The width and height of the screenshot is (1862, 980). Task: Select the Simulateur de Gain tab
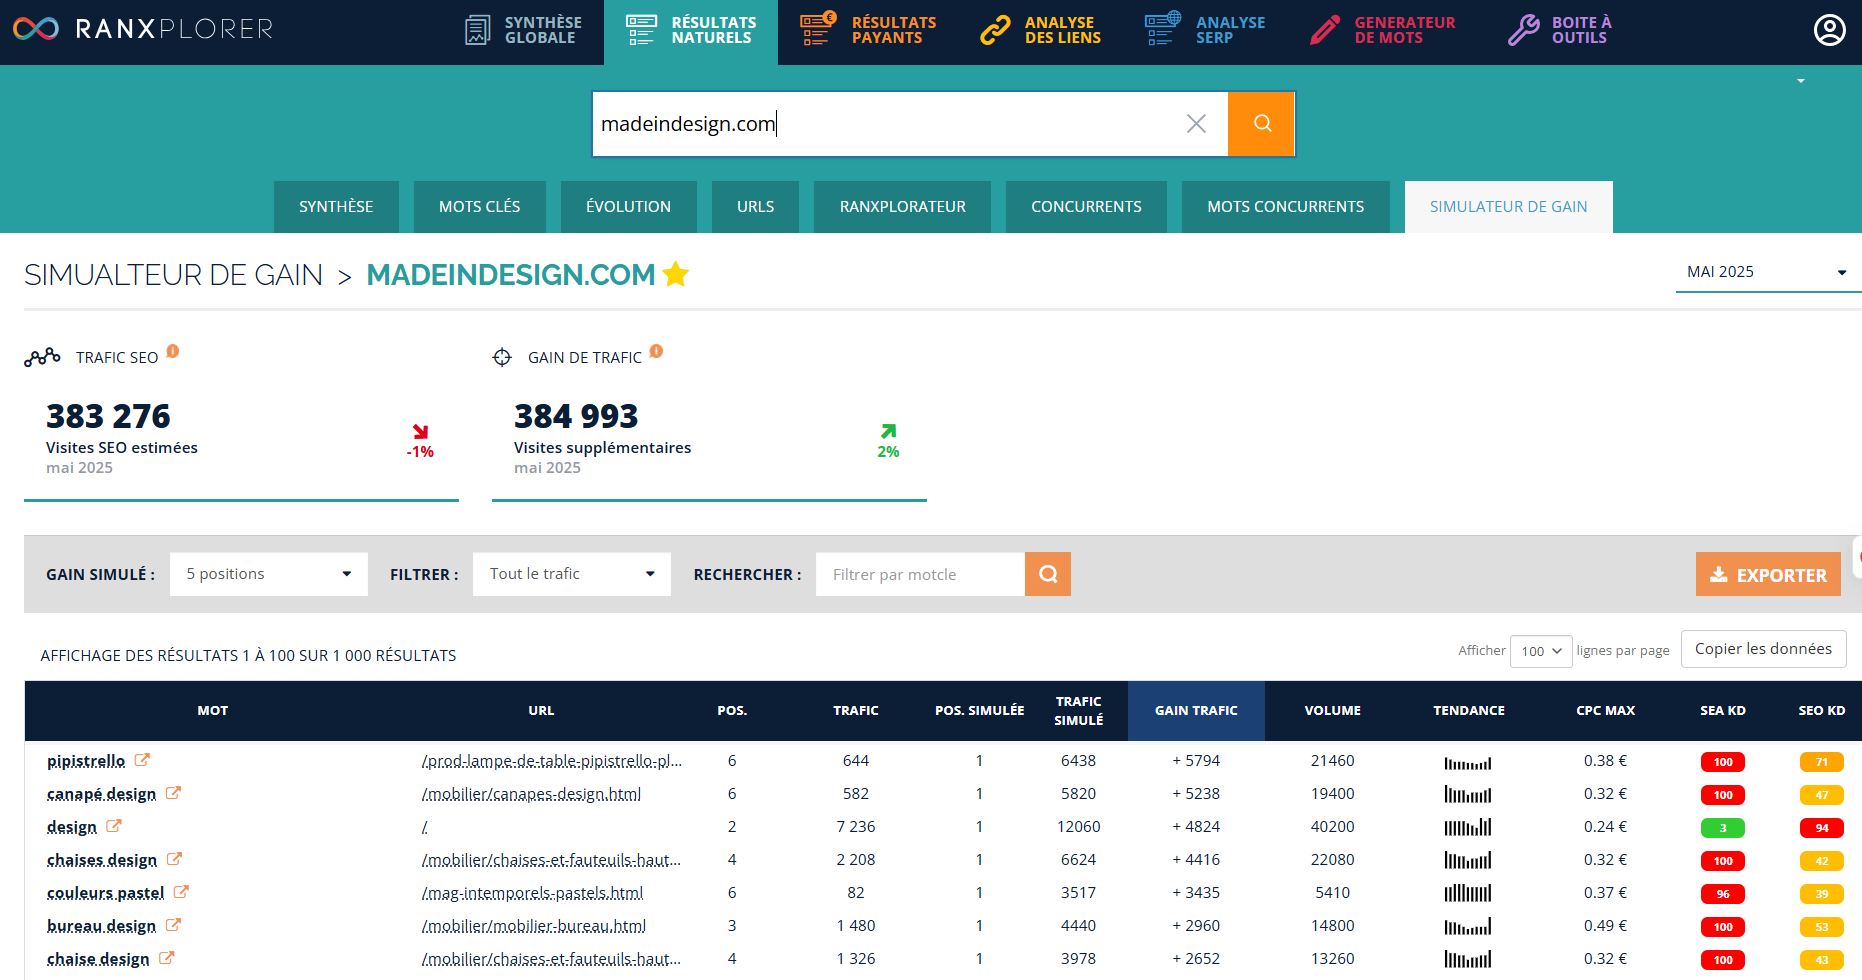[x=1509, y=207]
